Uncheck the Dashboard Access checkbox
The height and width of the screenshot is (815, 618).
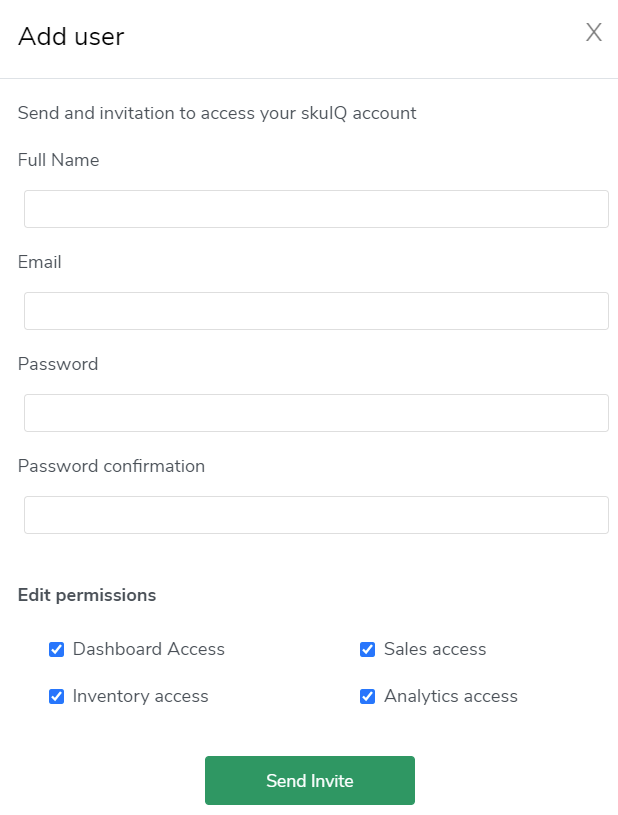pos(57,650)
